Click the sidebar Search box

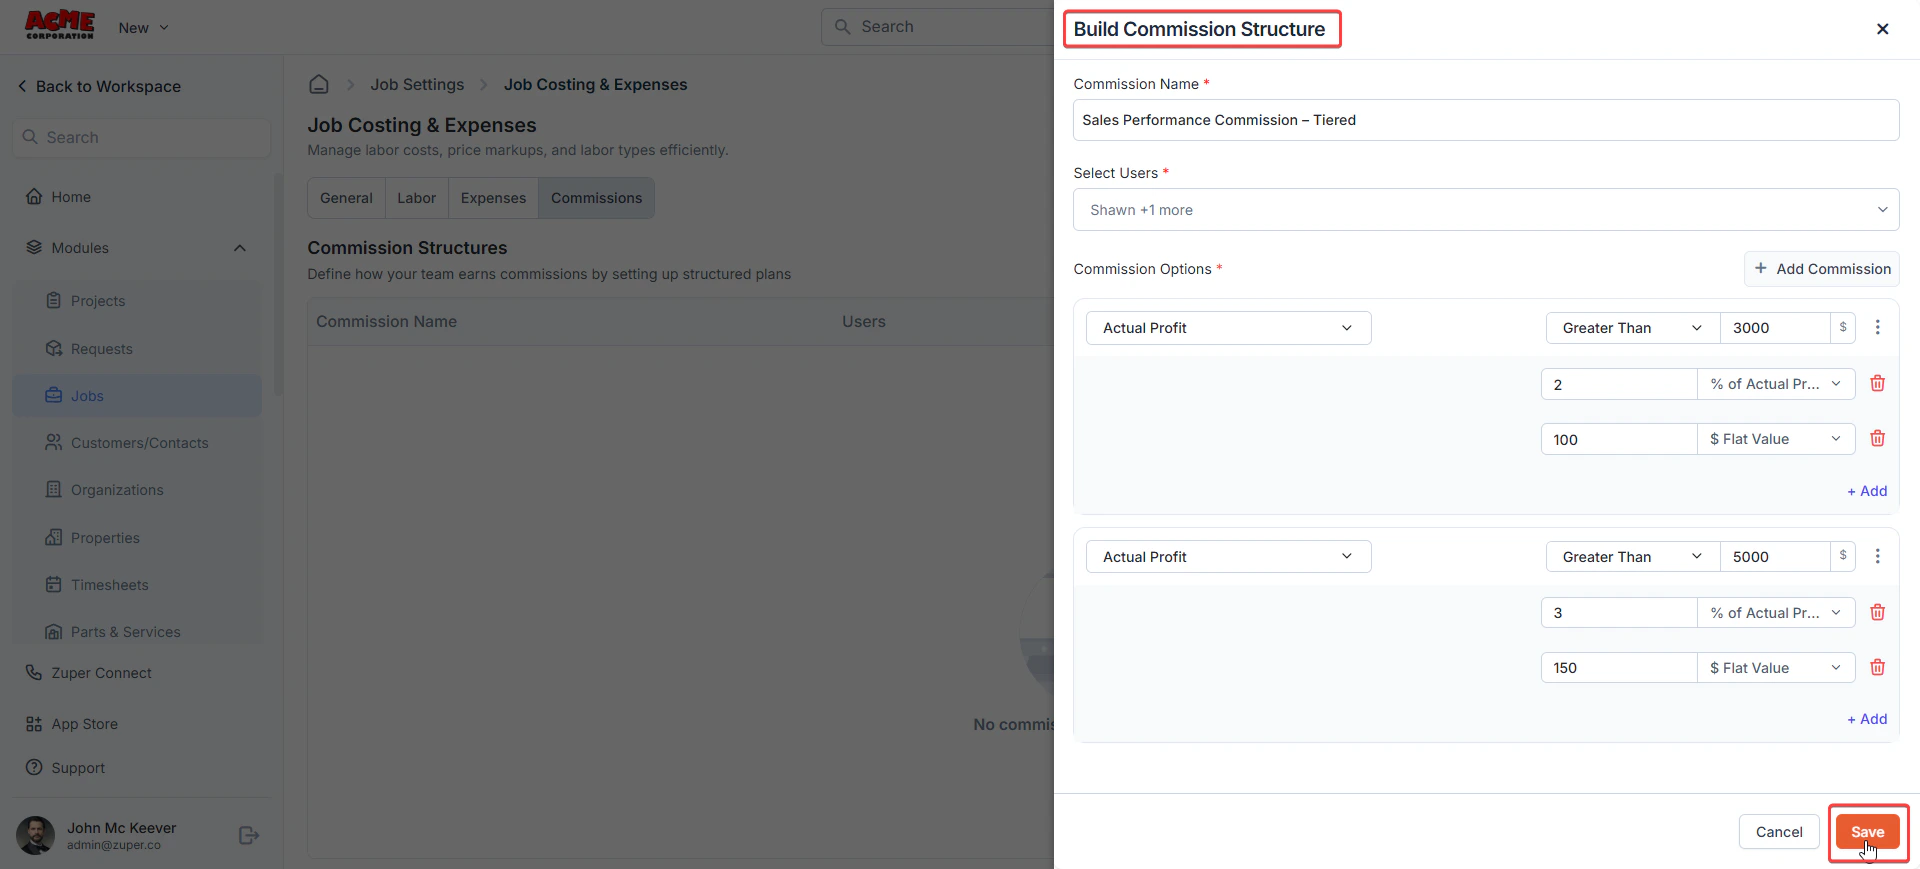pos(142,137)
